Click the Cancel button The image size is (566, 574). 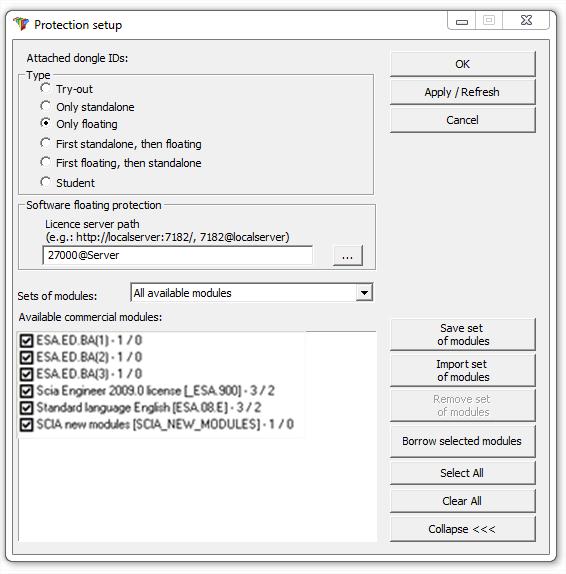(462, 120)
